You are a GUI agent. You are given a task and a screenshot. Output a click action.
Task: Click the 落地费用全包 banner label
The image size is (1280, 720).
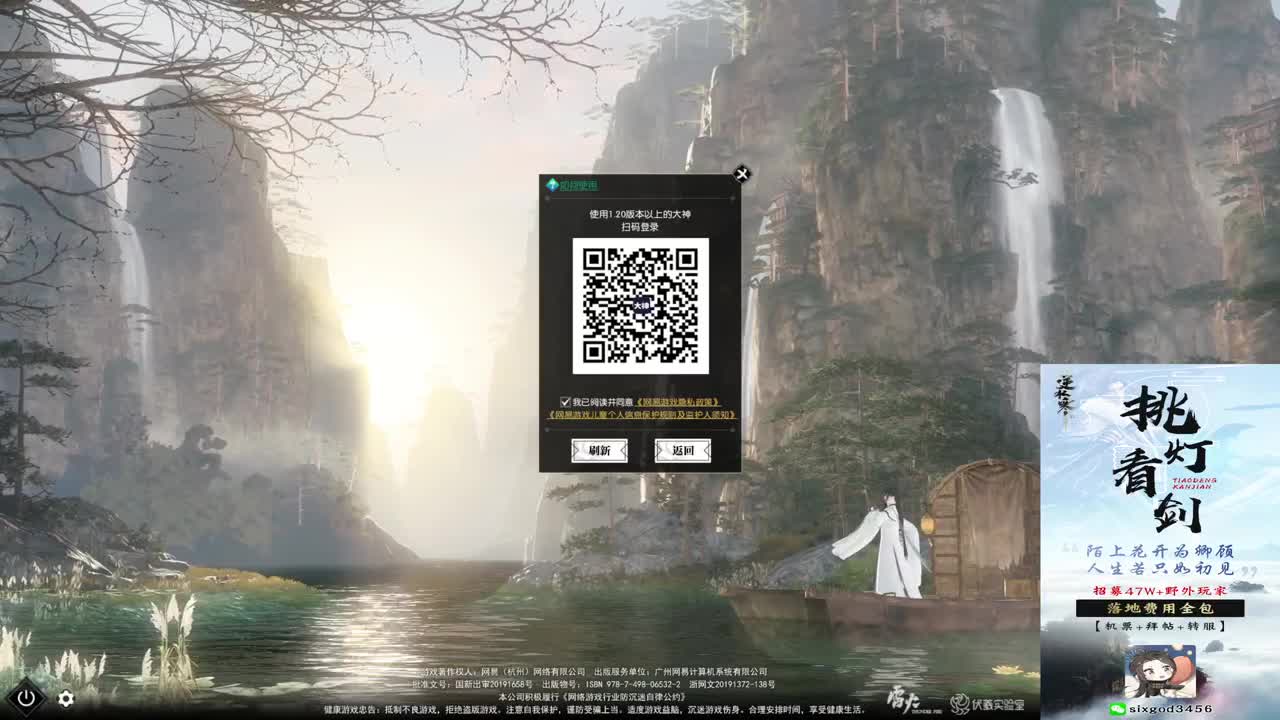[x=1160, y=608]
